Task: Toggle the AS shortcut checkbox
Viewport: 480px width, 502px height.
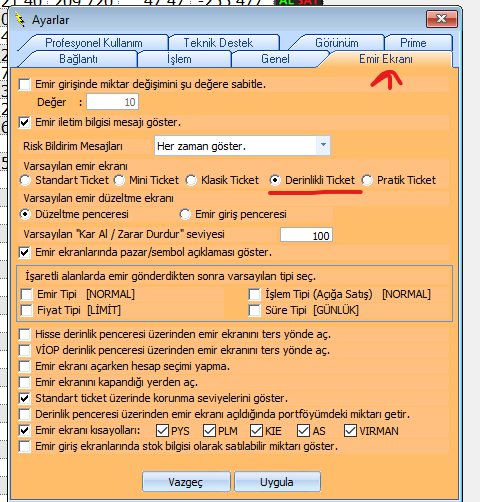Action: [x=304, y=431]
